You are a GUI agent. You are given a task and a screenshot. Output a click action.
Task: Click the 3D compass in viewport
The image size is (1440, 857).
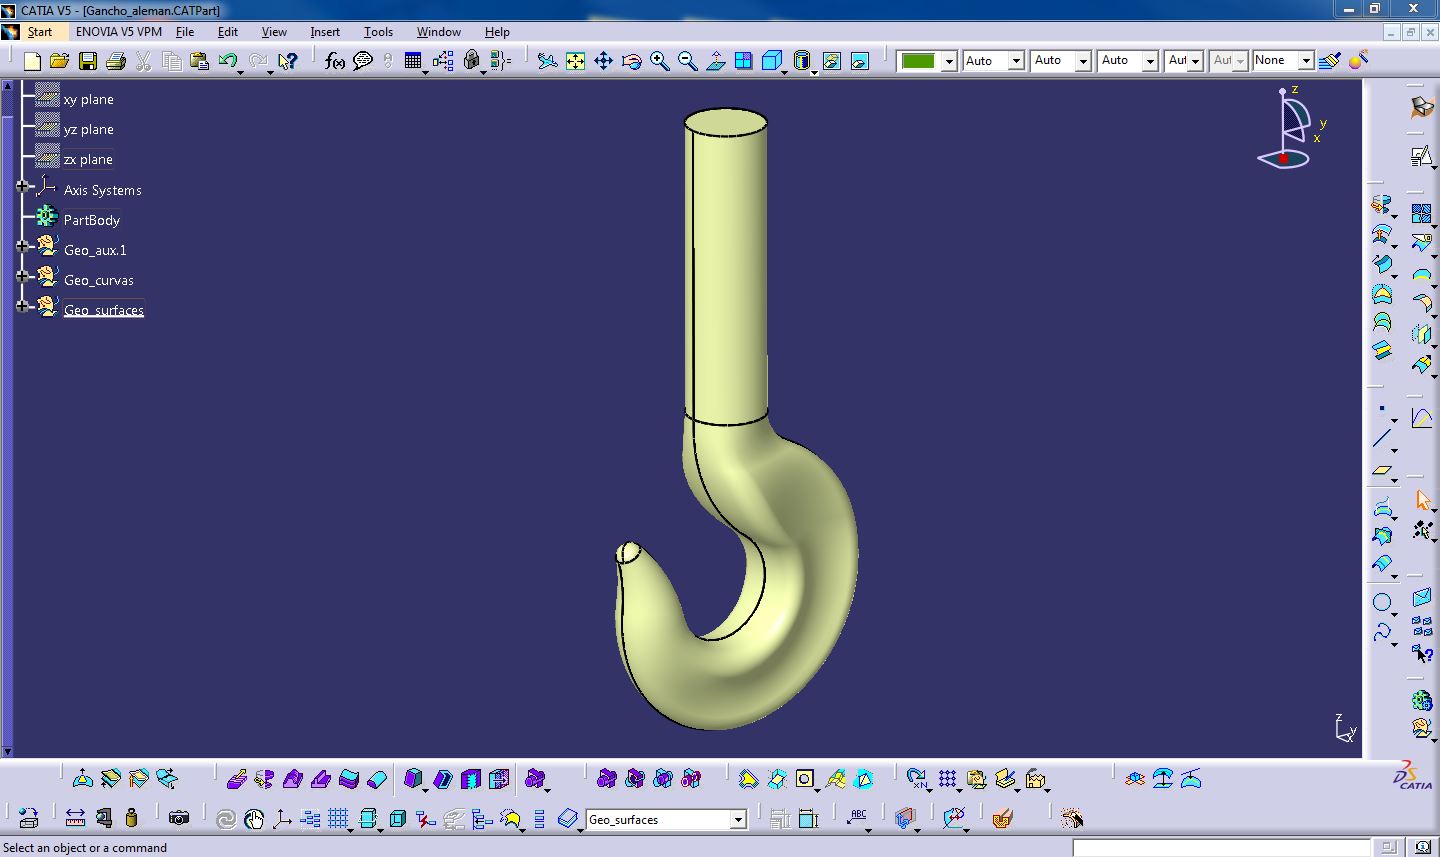pos(1291,128)
